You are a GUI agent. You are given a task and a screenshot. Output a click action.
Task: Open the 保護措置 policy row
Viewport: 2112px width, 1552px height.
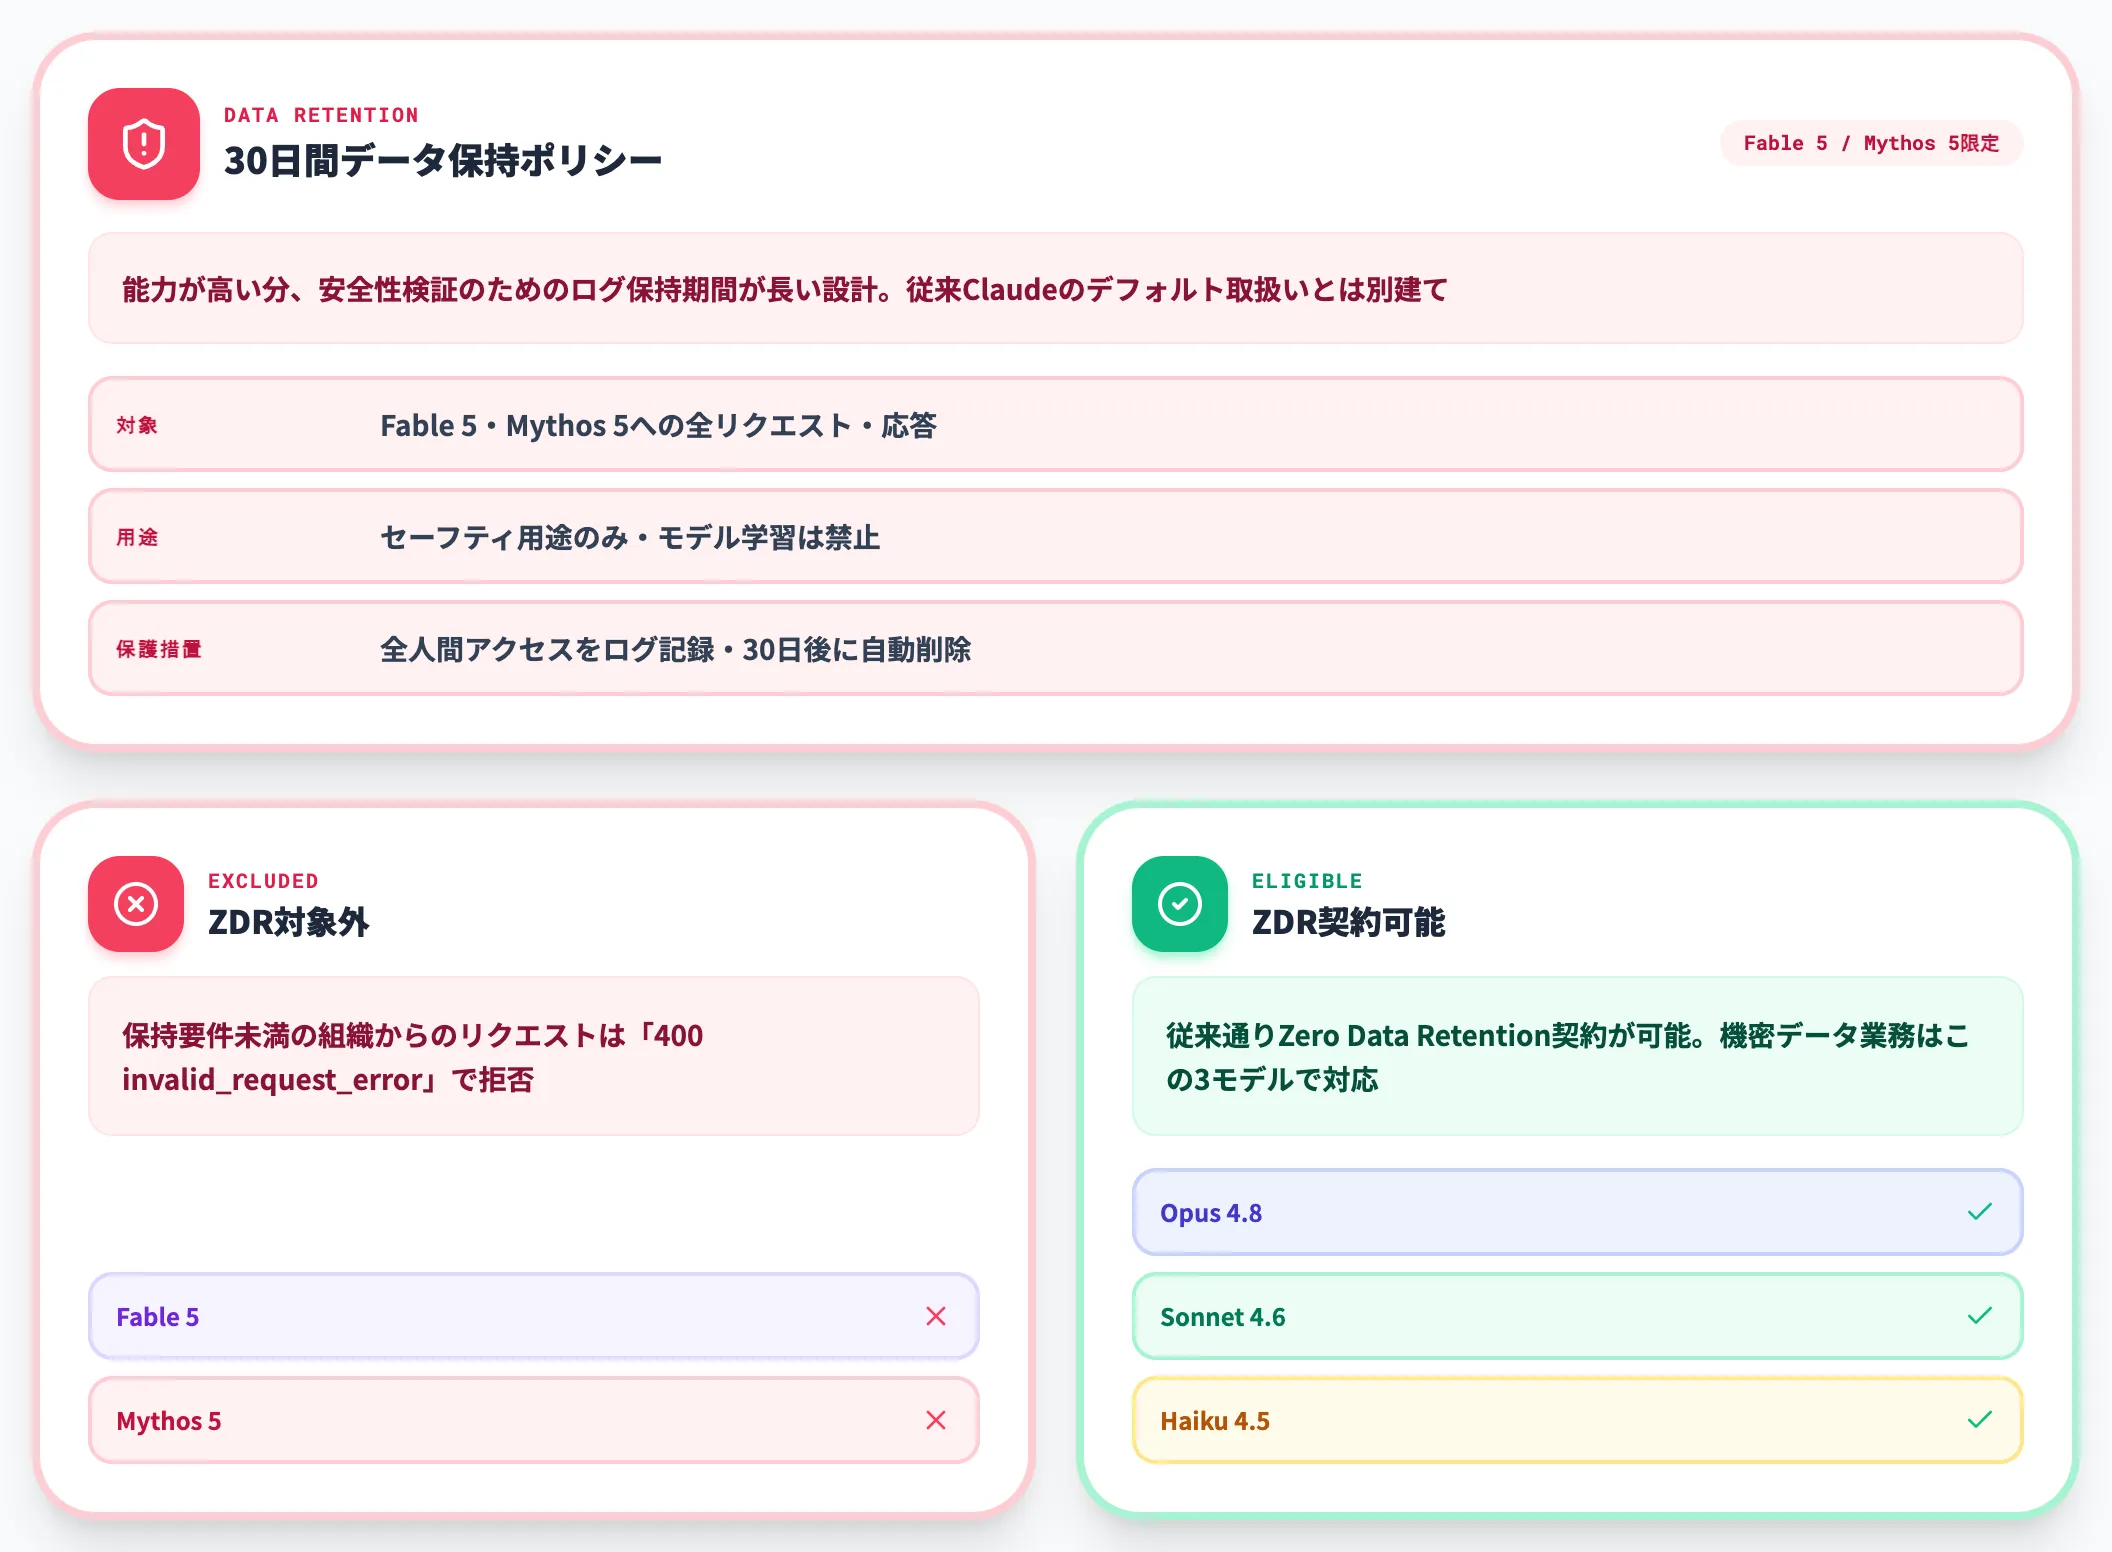tap(1056, 648)
